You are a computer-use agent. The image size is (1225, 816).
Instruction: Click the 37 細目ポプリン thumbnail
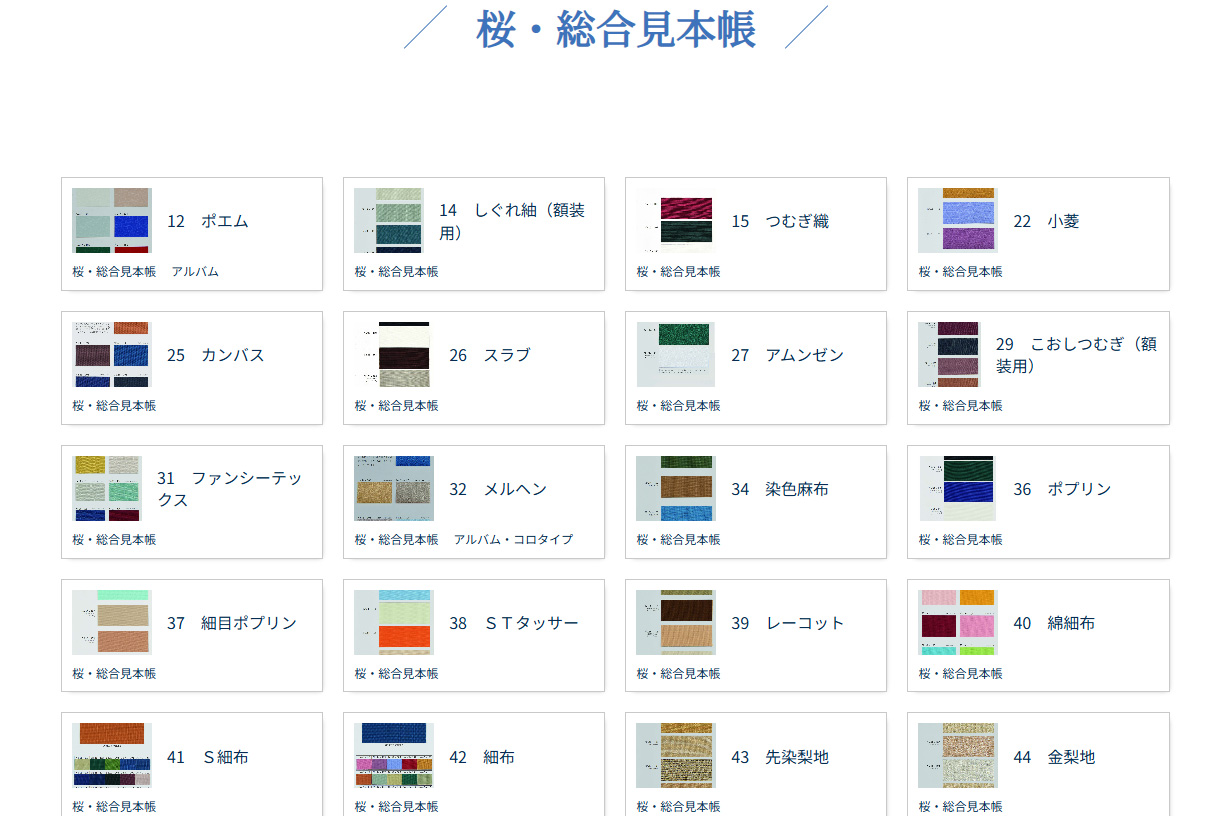tap(112, 622)
